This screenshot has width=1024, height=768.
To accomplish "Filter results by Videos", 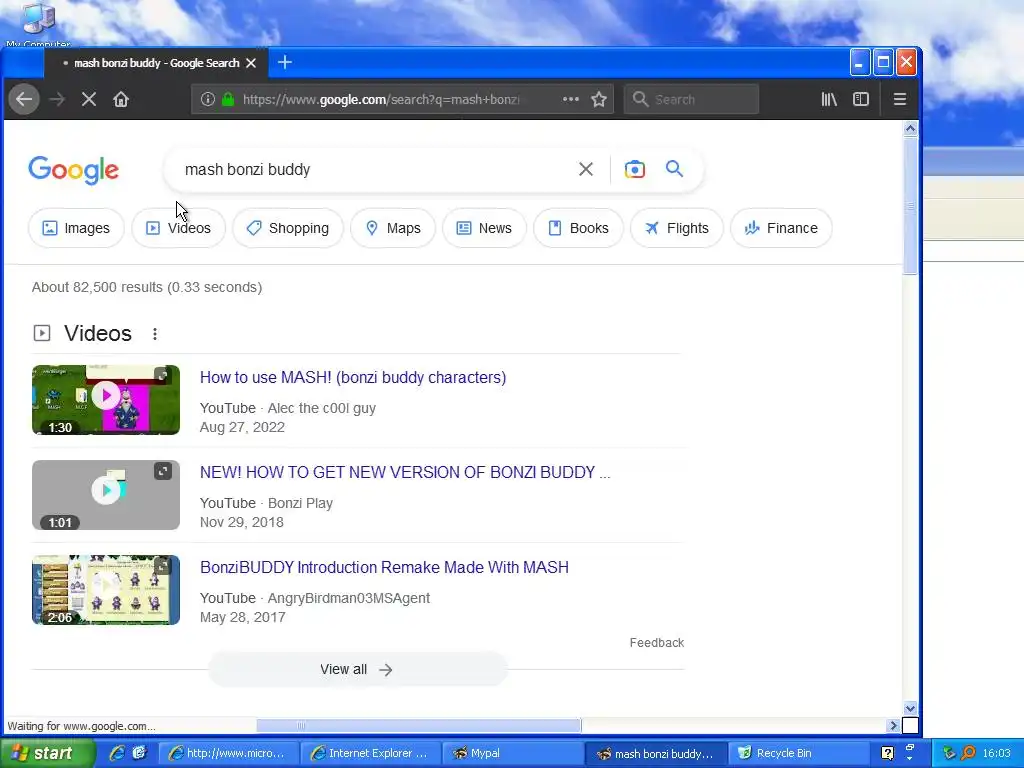I will pos(178,228).
